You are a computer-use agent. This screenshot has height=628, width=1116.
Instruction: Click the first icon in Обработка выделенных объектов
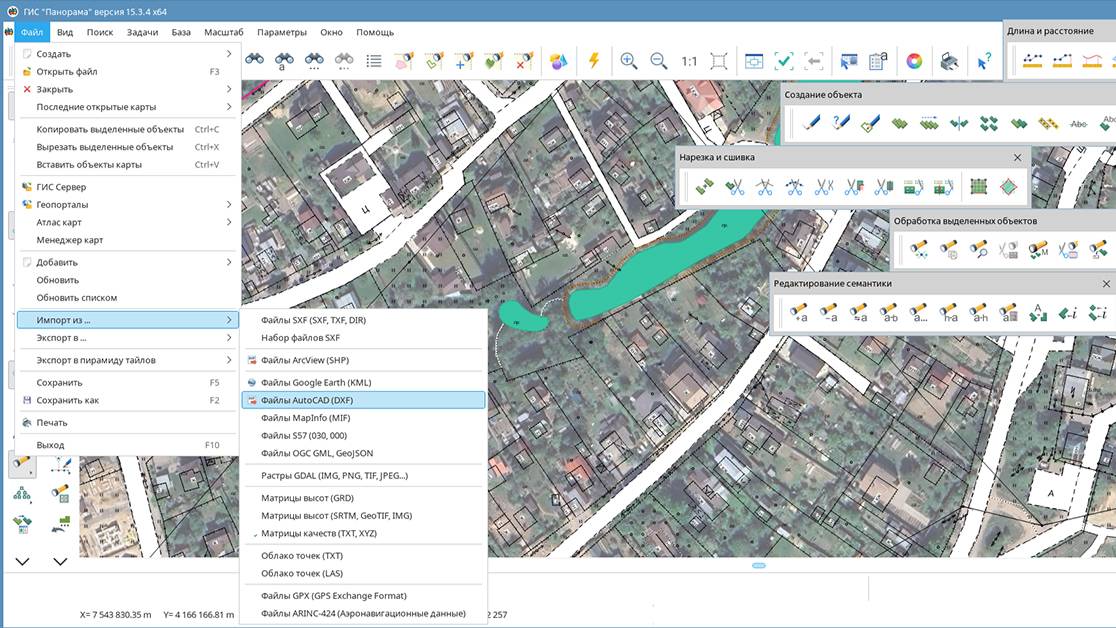919,249
